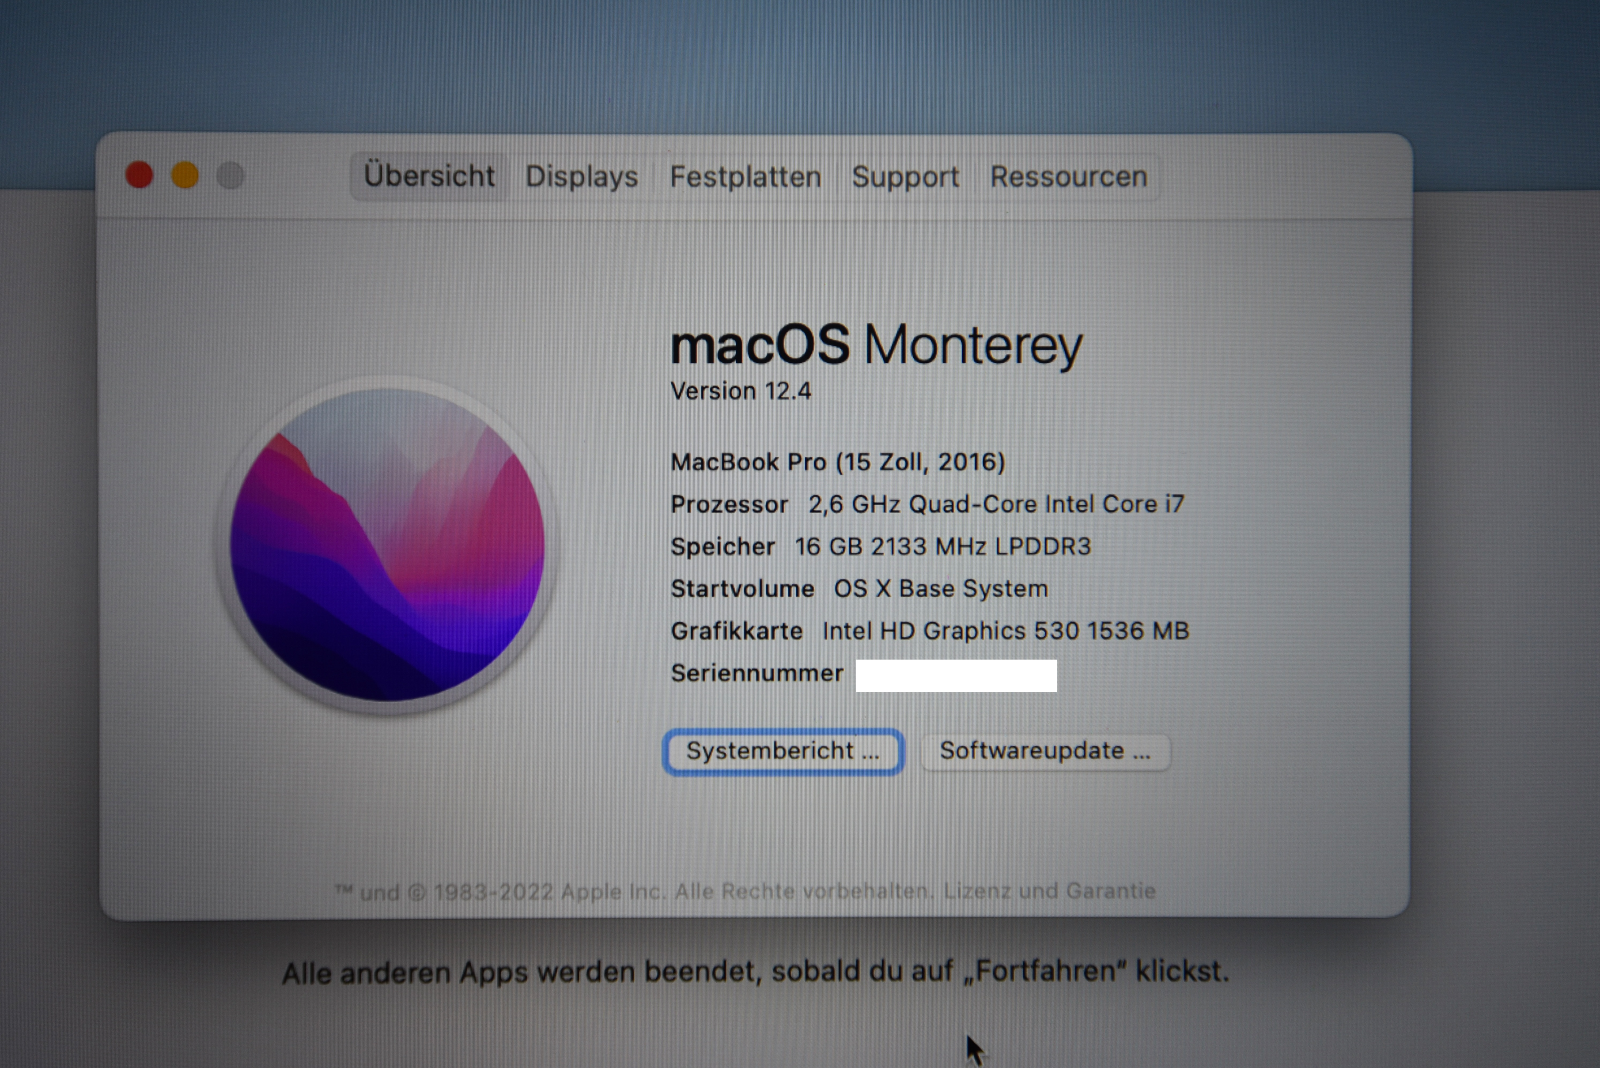Open the Festplatten tab

tap(745, 177)
